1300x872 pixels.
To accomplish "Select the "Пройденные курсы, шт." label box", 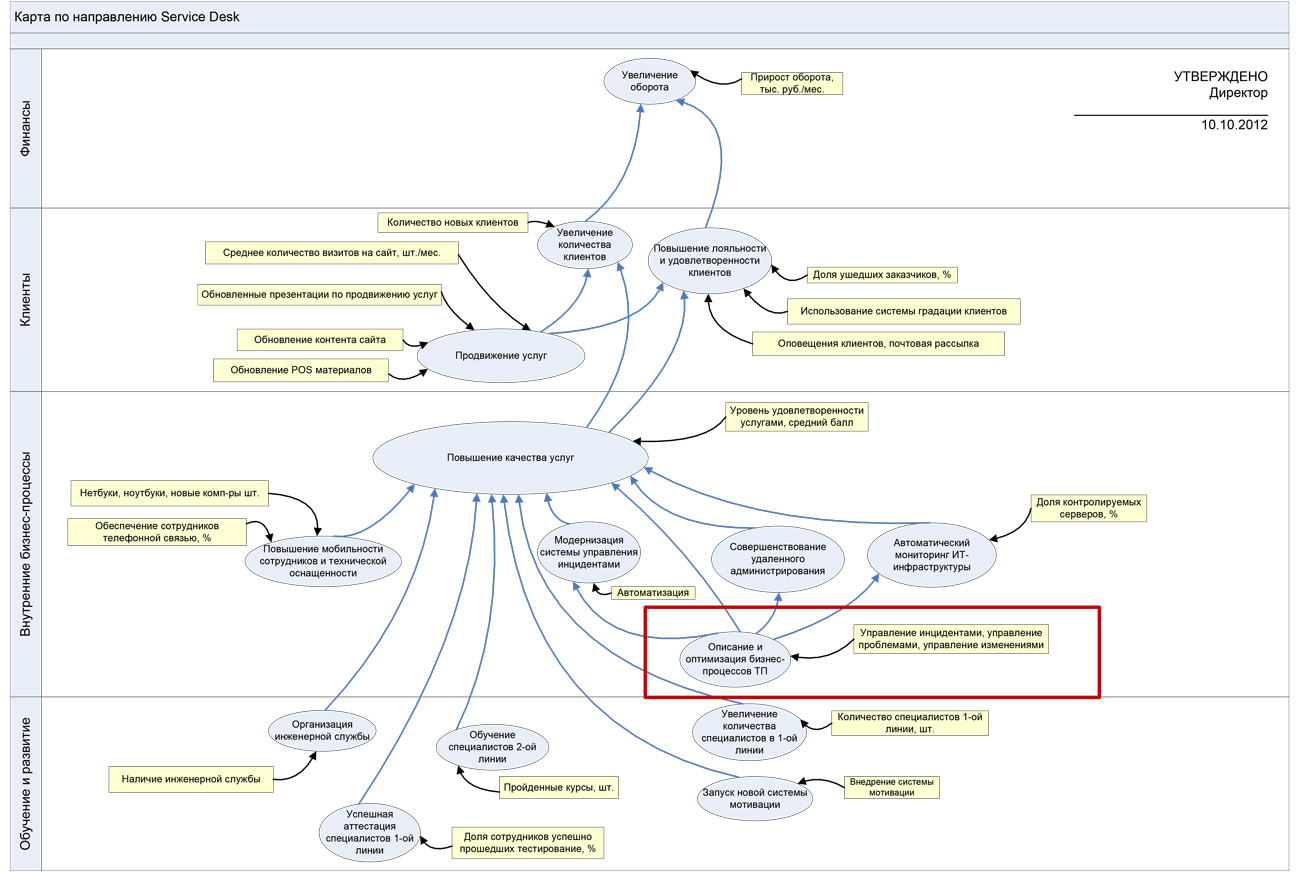I will 559,788.
